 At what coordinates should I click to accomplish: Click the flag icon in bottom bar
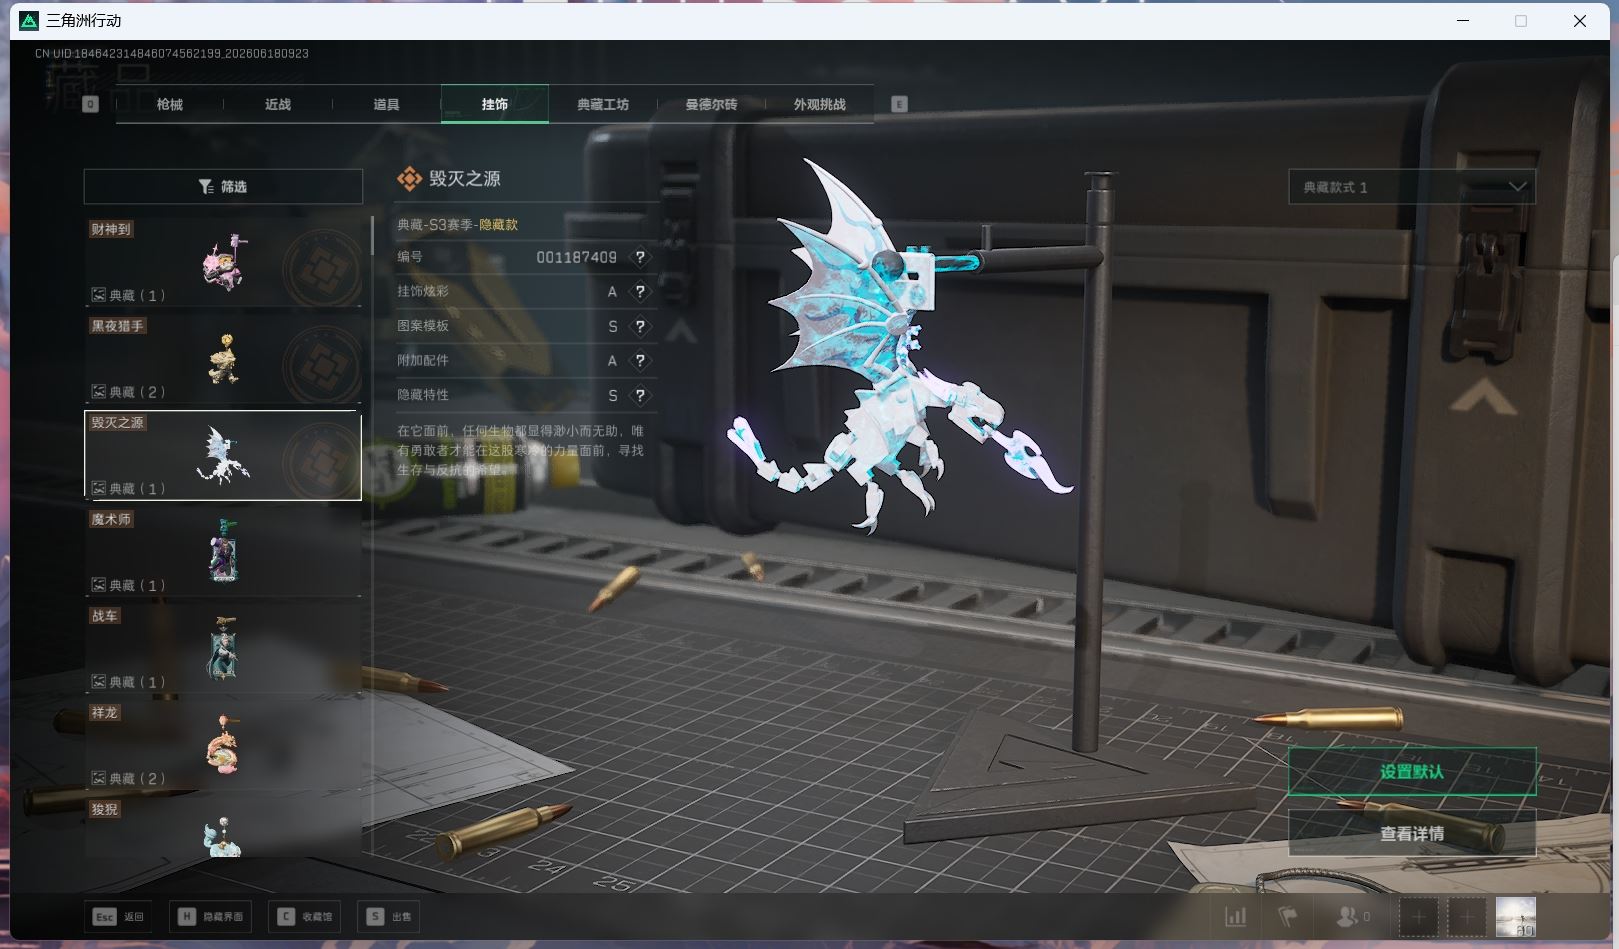1288,916
